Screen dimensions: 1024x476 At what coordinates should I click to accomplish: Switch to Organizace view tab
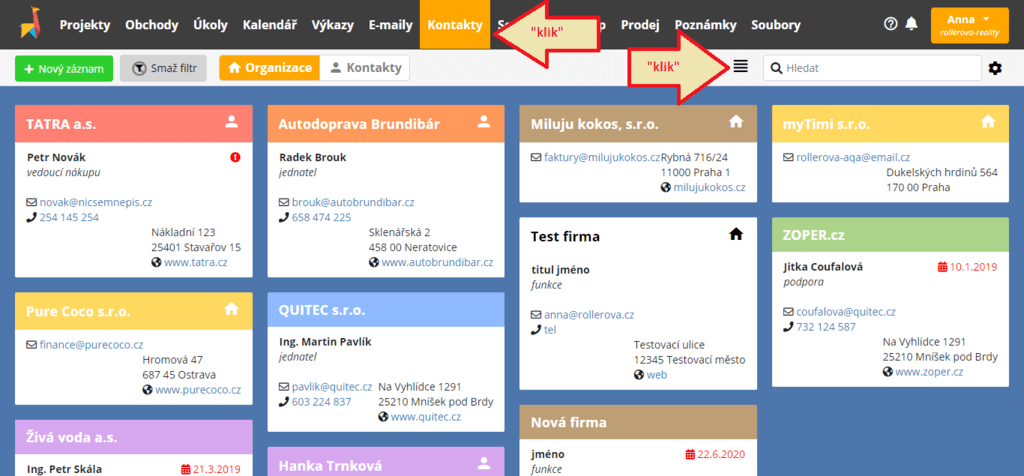tap(270, 68)
